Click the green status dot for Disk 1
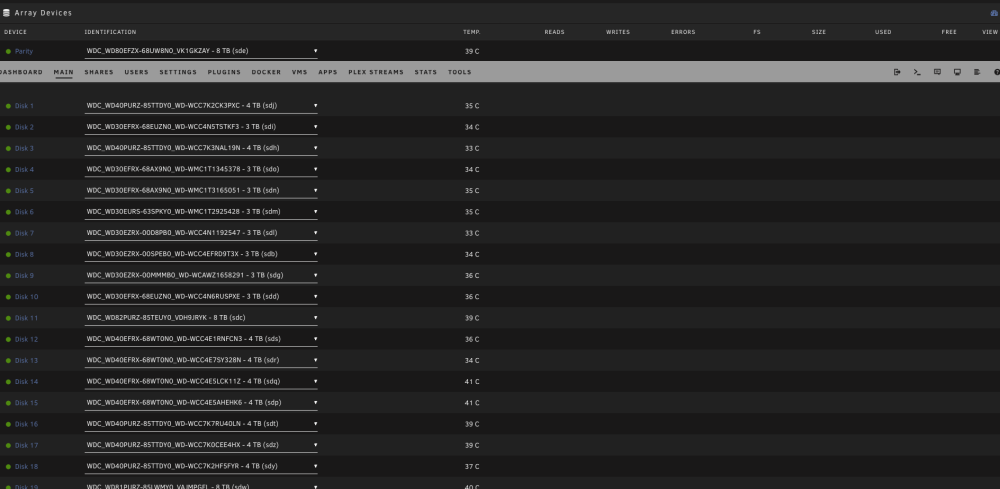Image resolution: width=1000 pixels, height=489 pixels. pyautogui.click(x=8, y=106)
